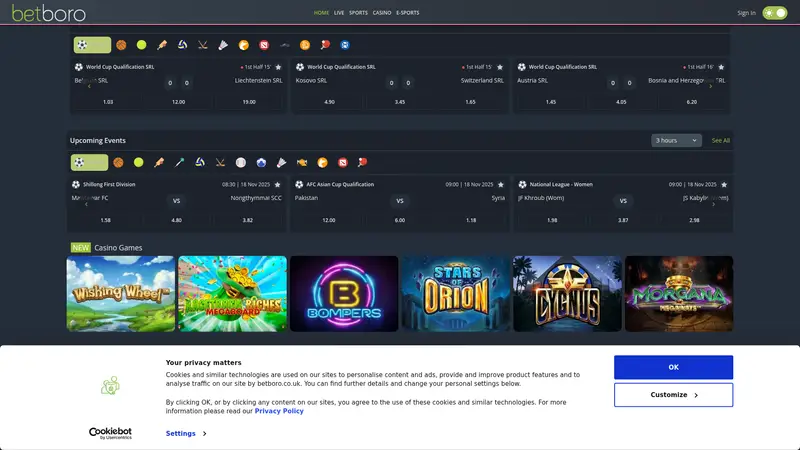This screenshot has height=450, width=800.
Task: Select cricket bat icon under Upcoming Events
Action: click(x=159, y=162)
